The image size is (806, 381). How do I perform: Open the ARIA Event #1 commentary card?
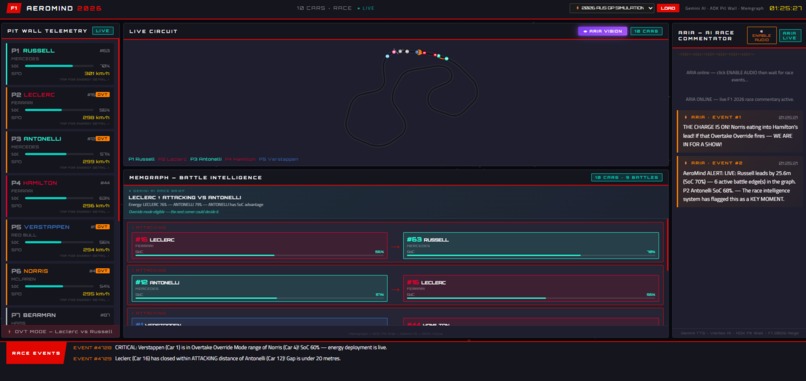pos(738,131)
